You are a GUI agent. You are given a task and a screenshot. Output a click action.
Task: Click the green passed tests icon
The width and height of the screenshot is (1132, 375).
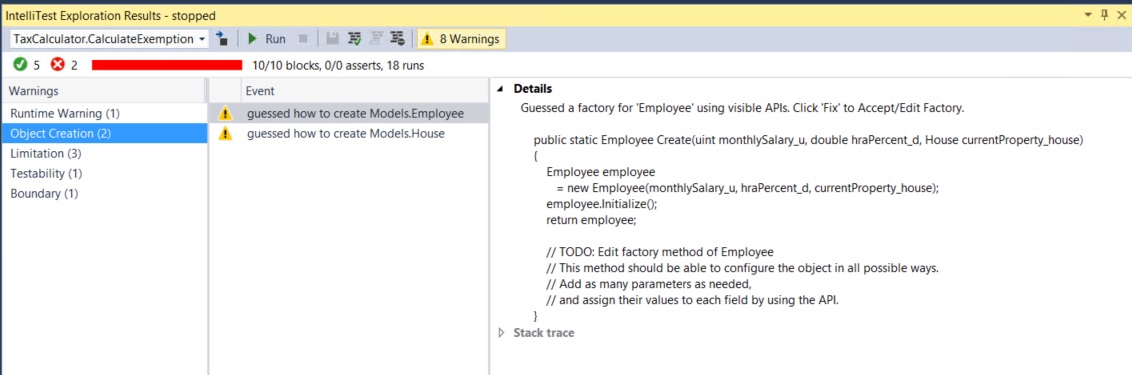pos(20,66)
